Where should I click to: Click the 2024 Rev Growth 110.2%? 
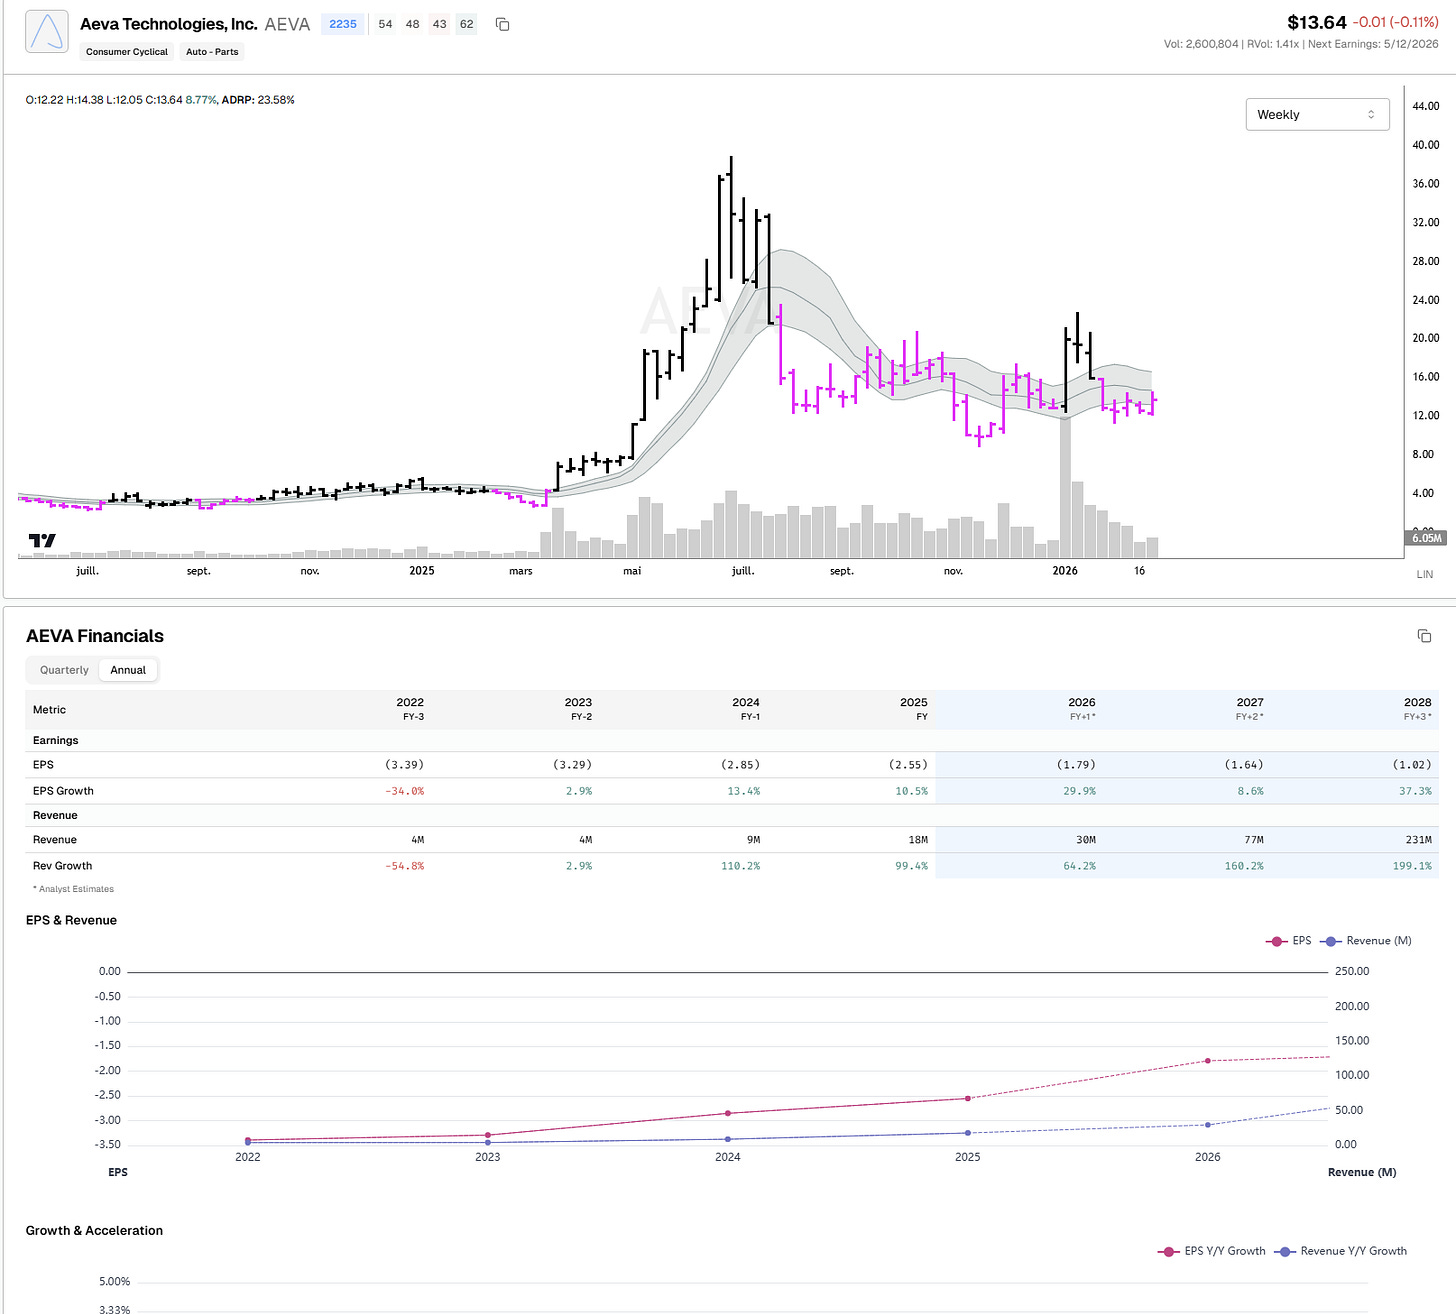pyautogui.click(x=741, y=866)
